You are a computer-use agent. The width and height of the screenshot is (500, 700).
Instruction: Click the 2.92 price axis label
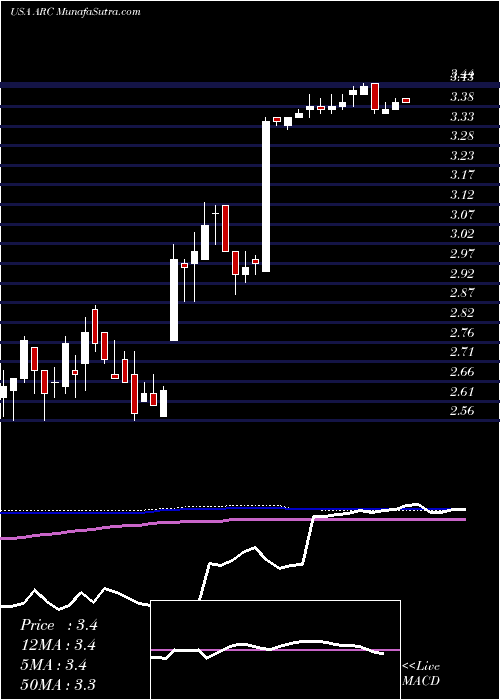[x=462, y=273]
